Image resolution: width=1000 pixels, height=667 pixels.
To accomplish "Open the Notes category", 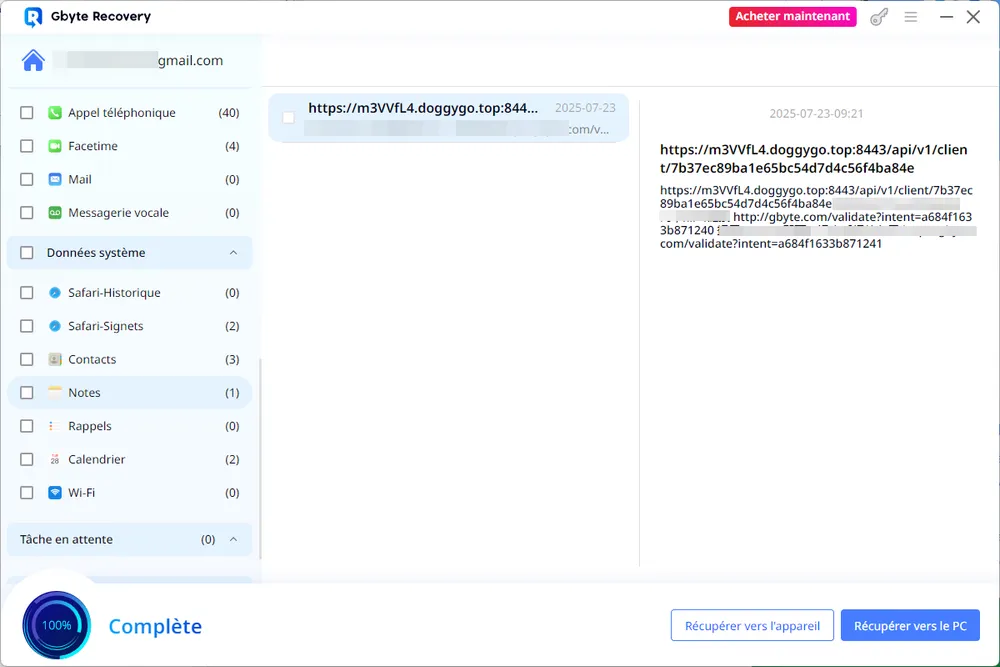I will pos(84,393).
